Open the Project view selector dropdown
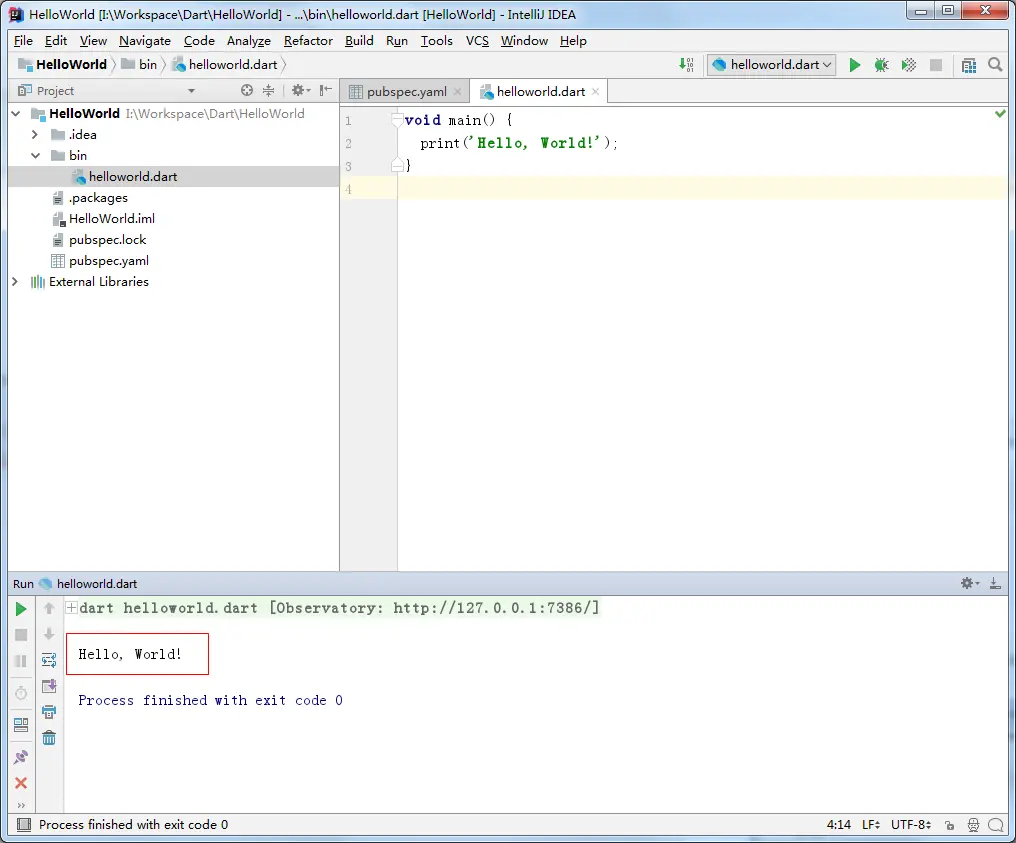The image size is (1016, 843). pyautogui.click(x=191, y=91)
